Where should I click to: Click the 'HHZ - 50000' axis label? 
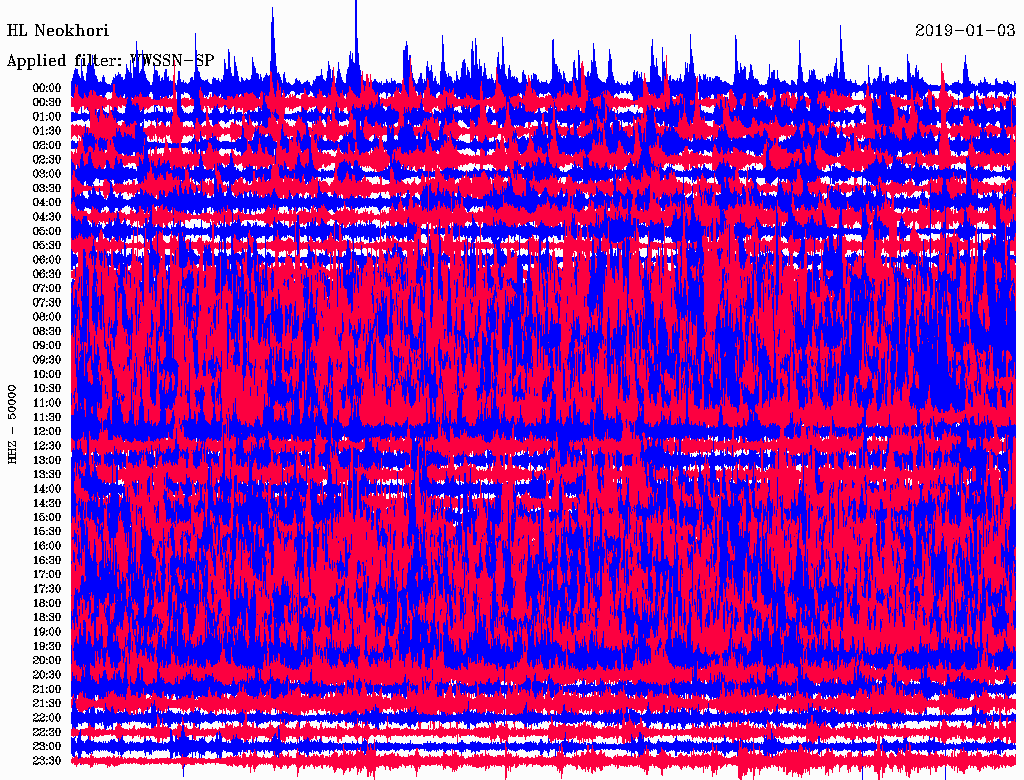(x=12, y=425)
